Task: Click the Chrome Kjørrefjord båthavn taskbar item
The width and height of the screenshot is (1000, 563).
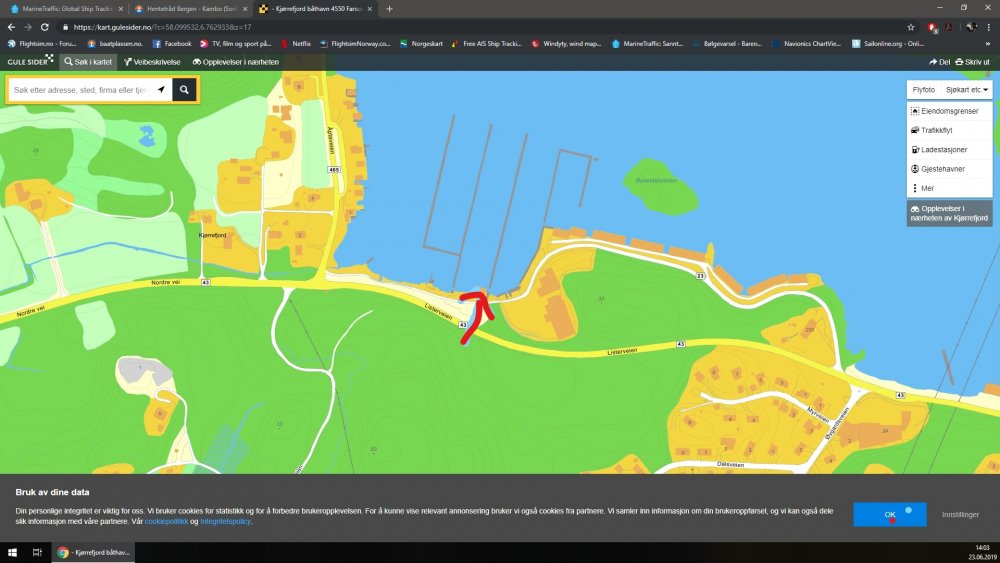Action: (94, 552)
